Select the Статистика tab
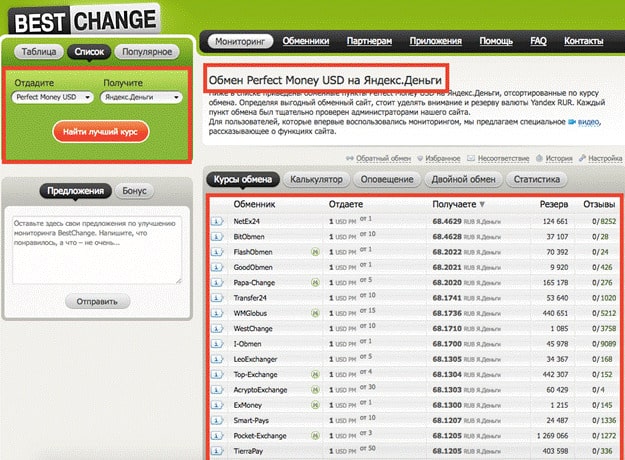The height and width of the screenshot is (460, 625). tap(537, 179)
